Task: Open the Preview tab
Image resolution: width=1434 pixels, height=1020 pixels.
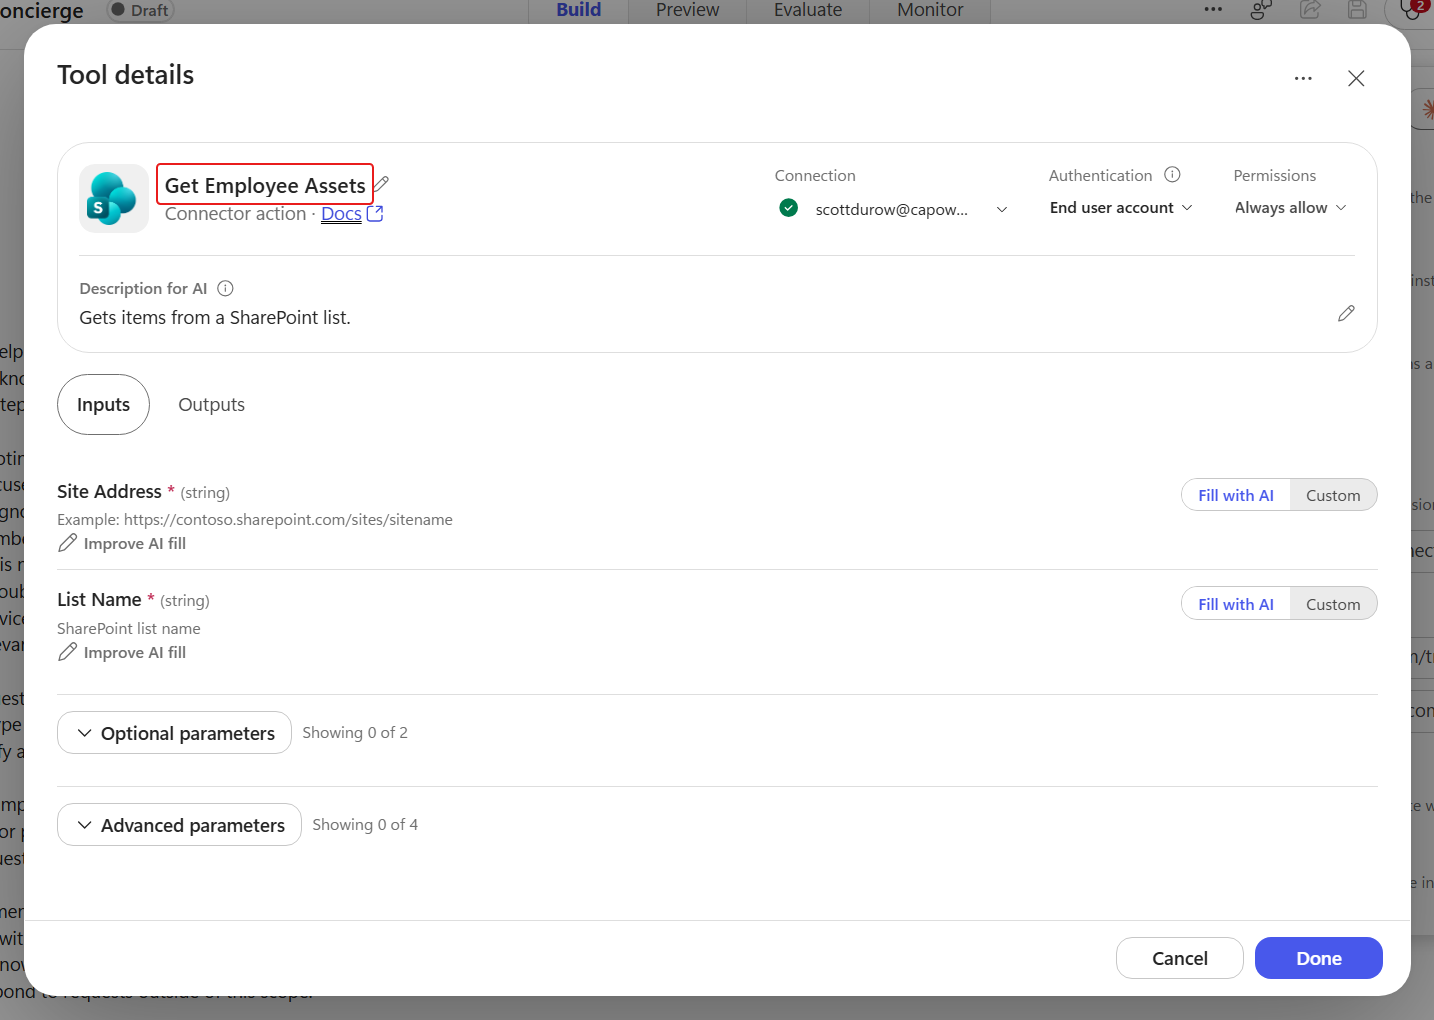Action: click(x=688, y=10)
